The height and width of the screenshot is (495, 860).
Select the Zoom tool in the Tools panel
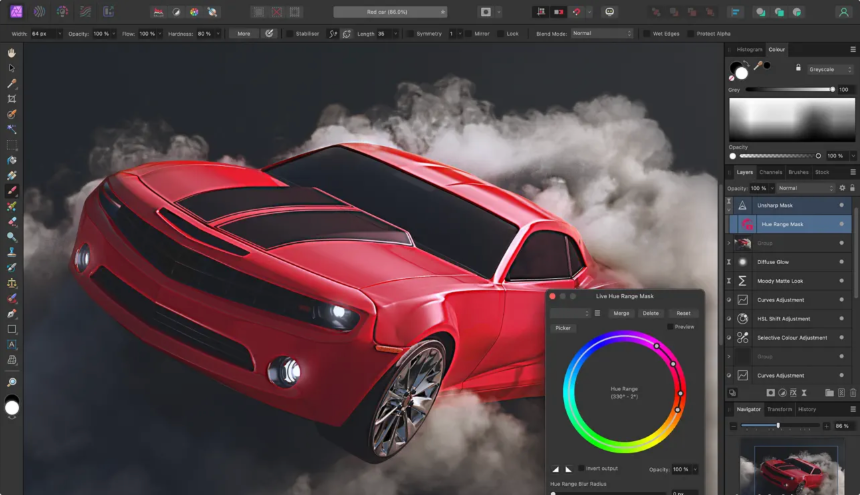pyautogui.click(x=12, y=382)
